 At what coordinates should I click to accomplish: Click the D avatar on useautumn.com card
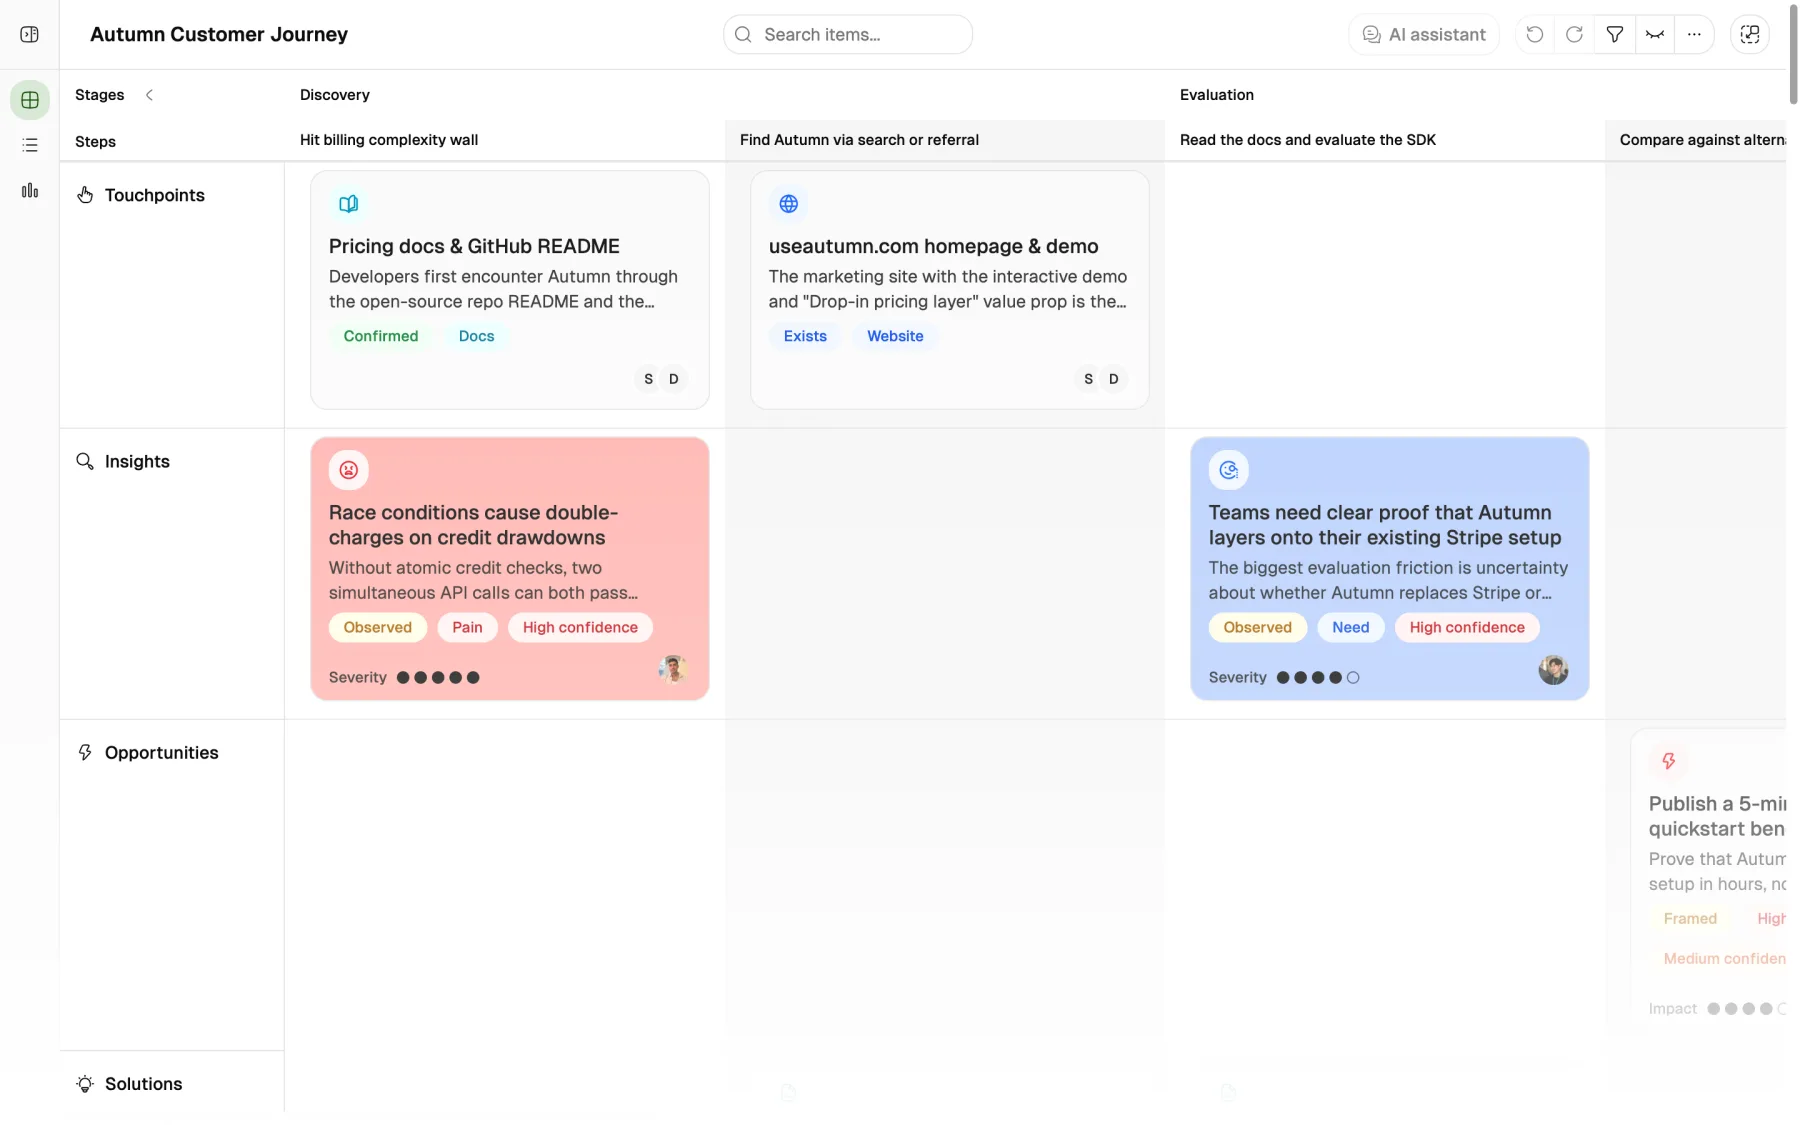click(x=1114, y=379)
